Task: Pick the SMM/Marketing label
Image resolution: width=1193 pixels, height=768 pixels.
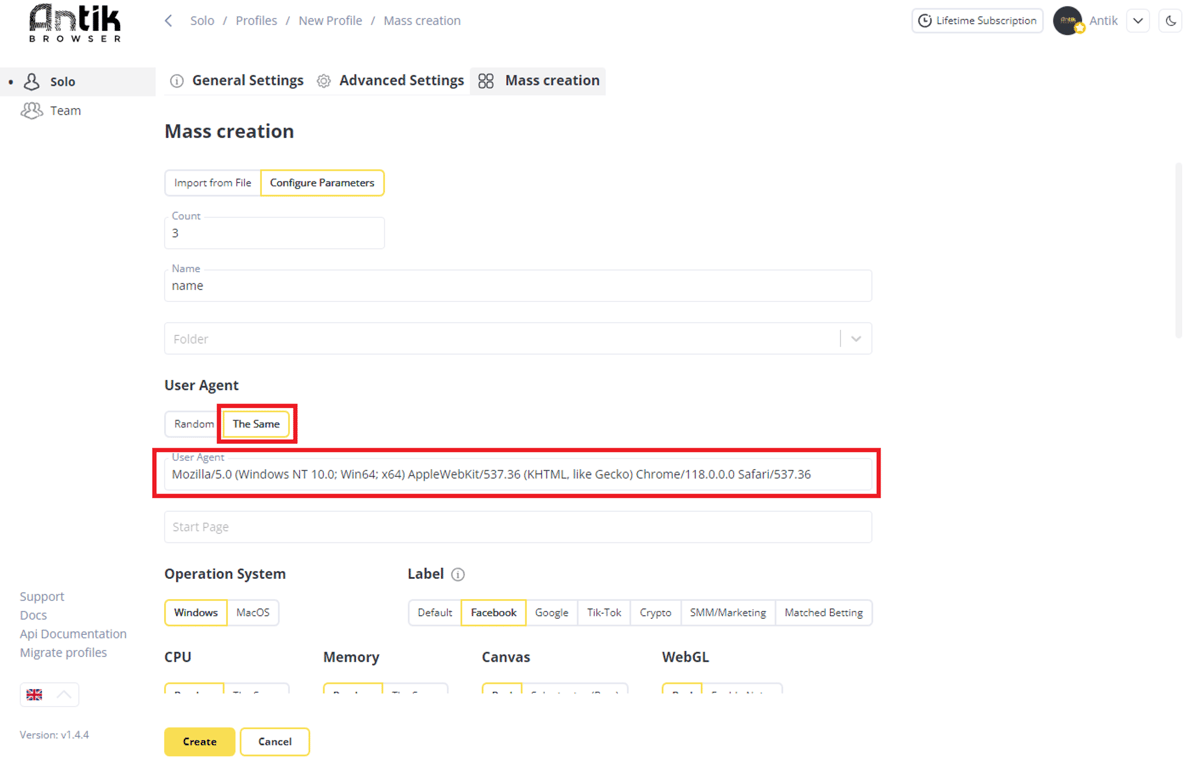Action: pyautogui.click(x=728, y=613)
